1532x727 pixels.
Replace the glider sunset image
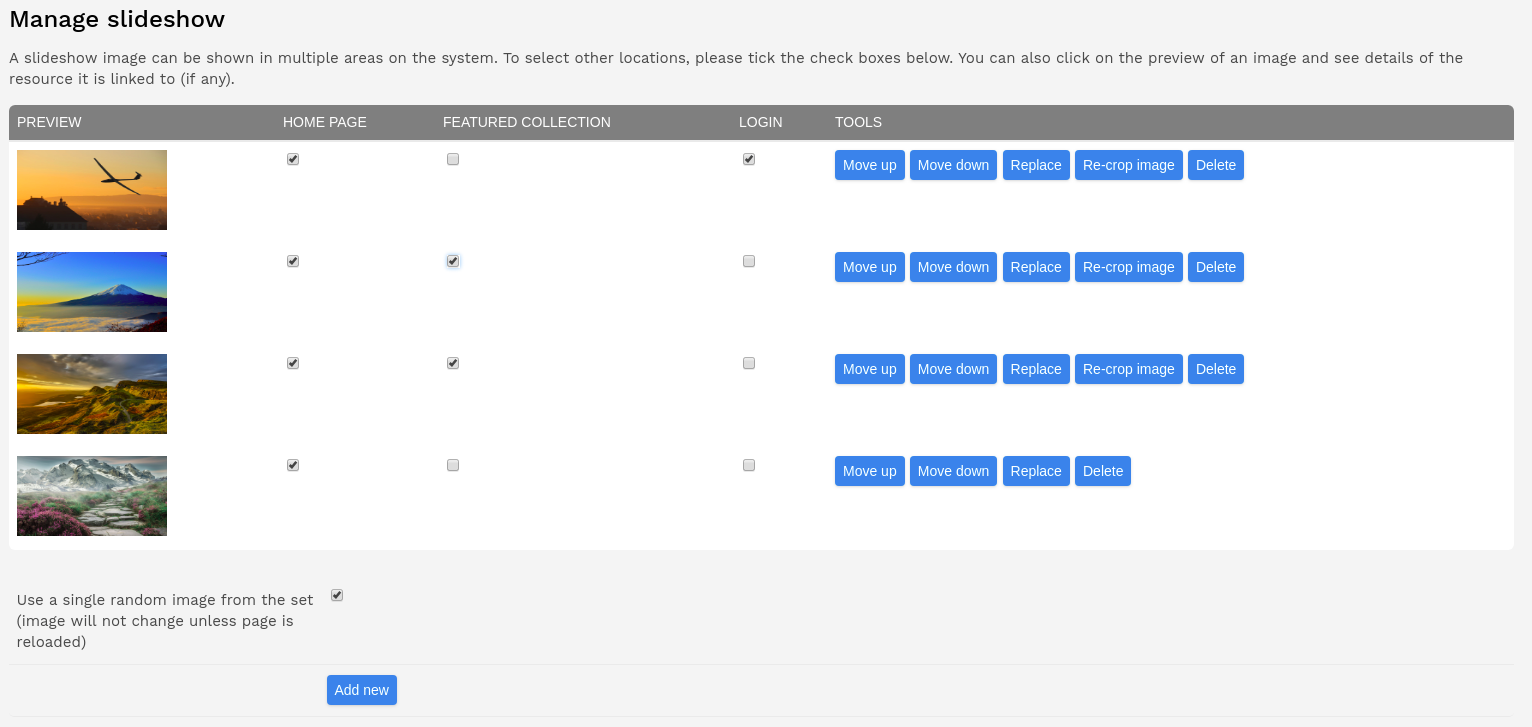[x=1036, y=165]
